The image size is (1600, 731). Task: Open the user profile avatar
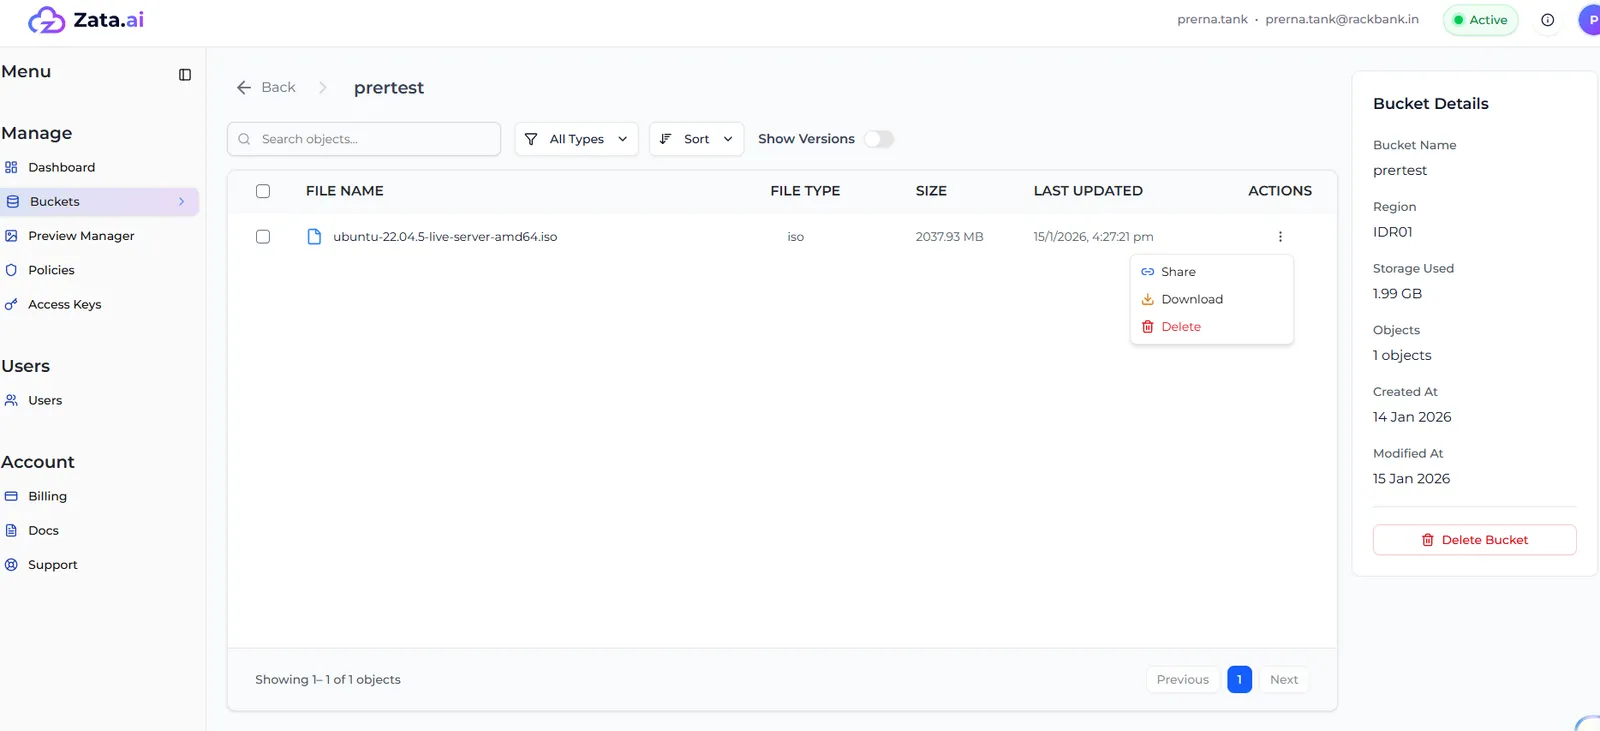pyautogui.click(x=1590, y=20)
